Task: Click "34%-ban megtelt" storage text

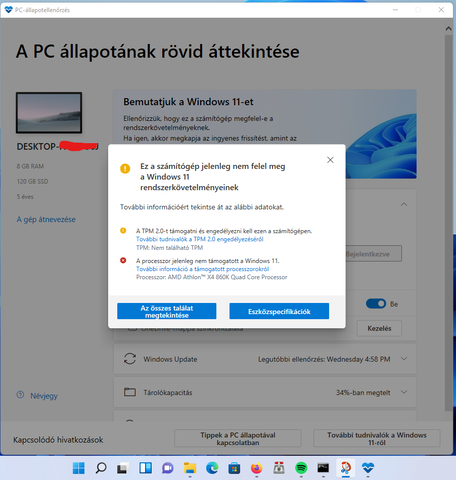Action: [363, 393]
